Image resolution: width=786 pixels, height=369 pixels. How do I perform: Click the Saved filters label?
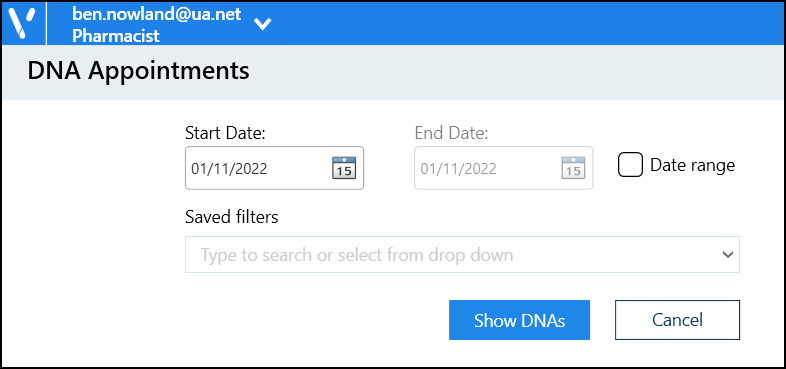[x=232, y=217]
